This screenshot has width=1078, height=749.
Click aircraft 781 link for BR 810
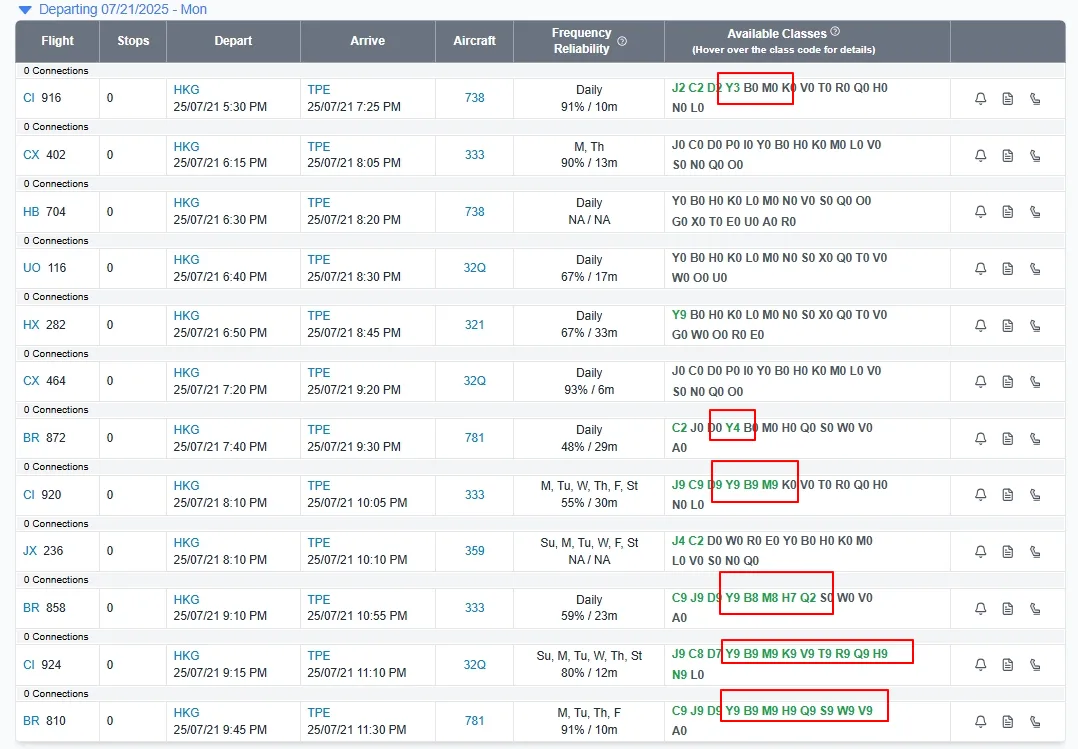click(474, 721)
